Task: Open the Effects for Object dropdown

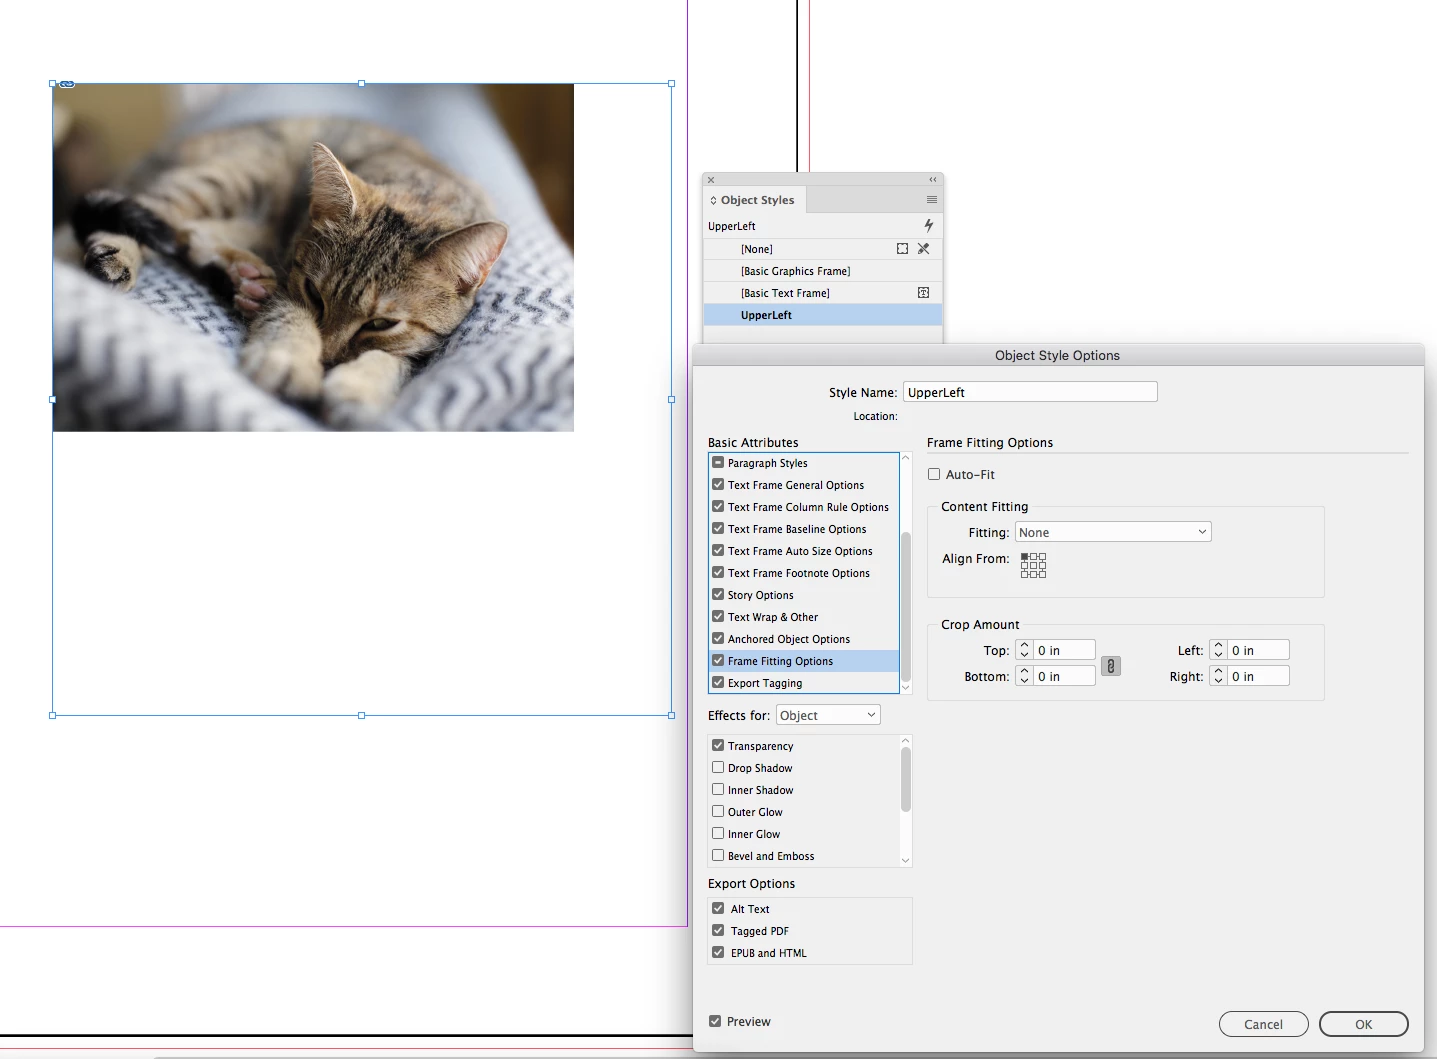Action: [x=828, y=715]
